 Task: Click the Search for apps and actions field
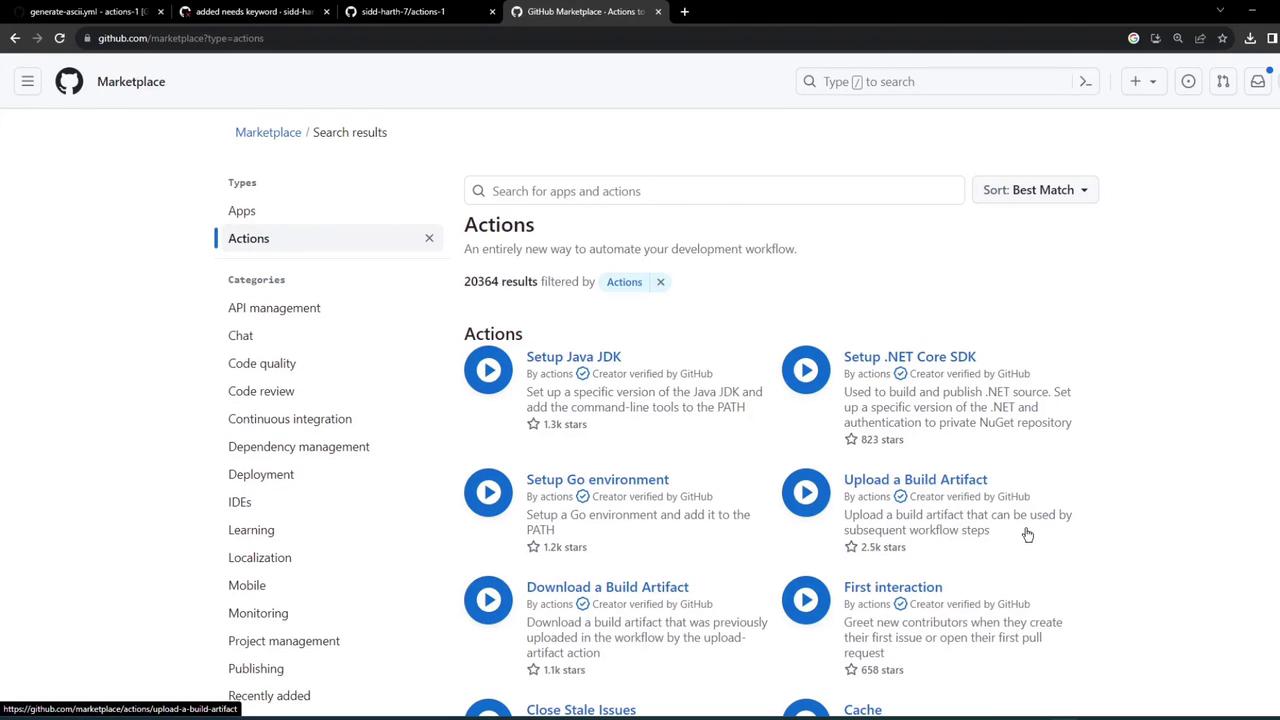tap(714, 191)
